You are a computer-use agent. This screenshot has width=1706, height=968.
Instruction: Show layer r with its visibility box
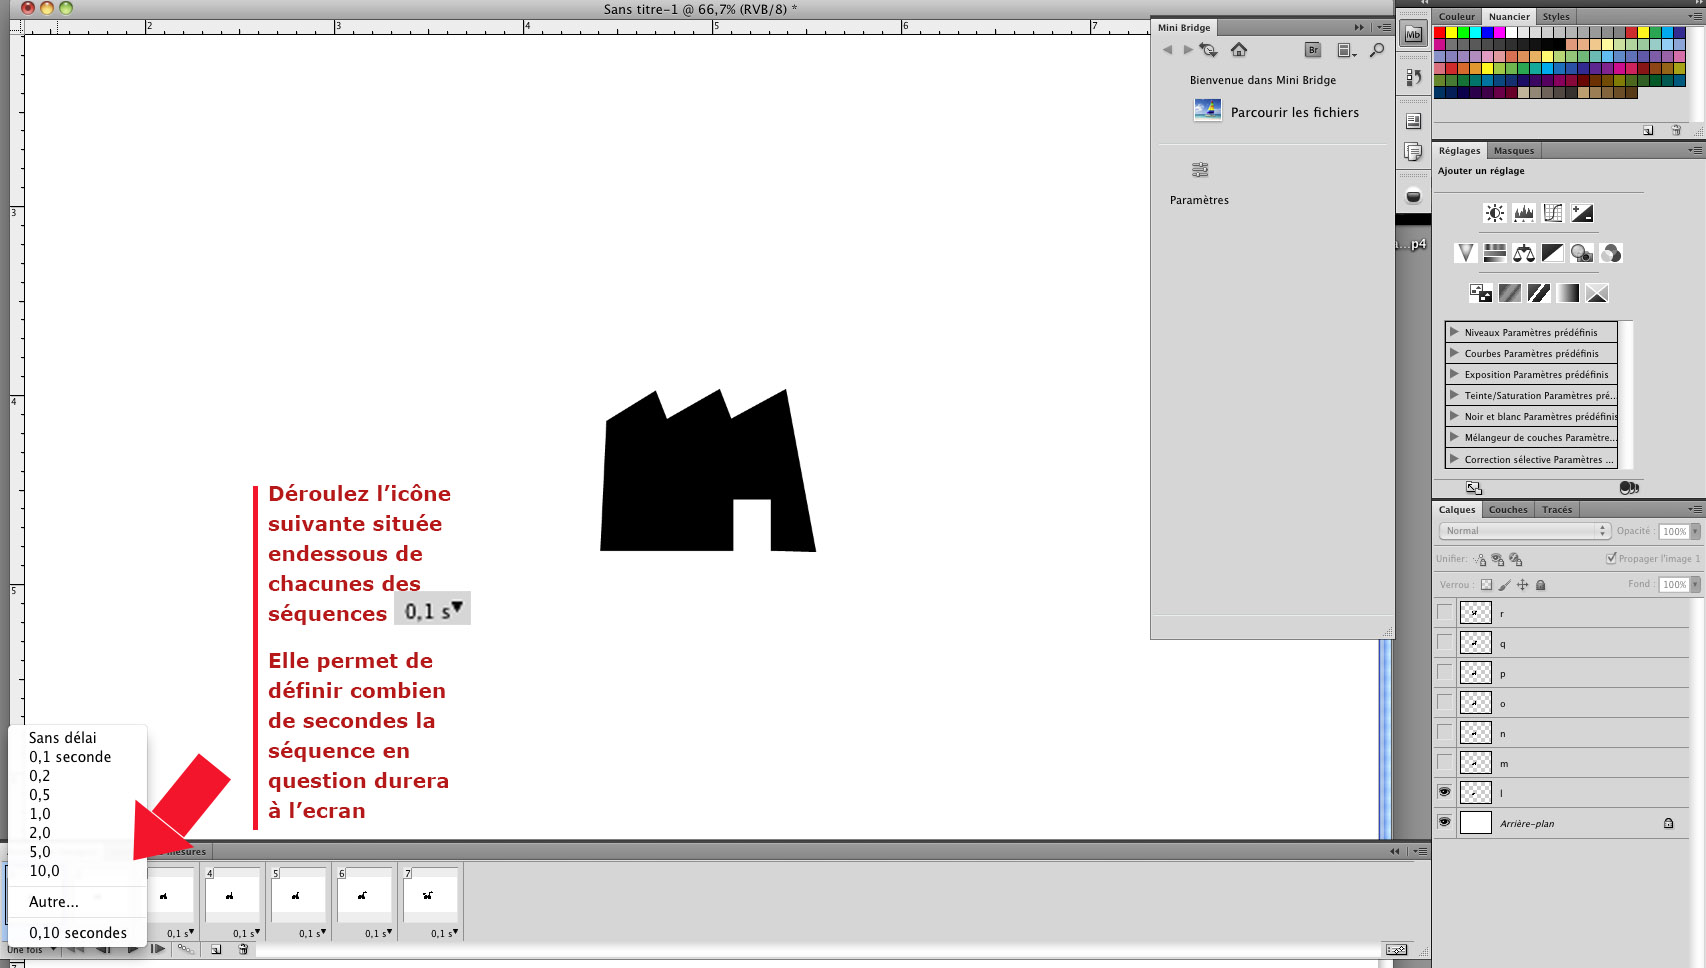click(x=1444, y=612)
